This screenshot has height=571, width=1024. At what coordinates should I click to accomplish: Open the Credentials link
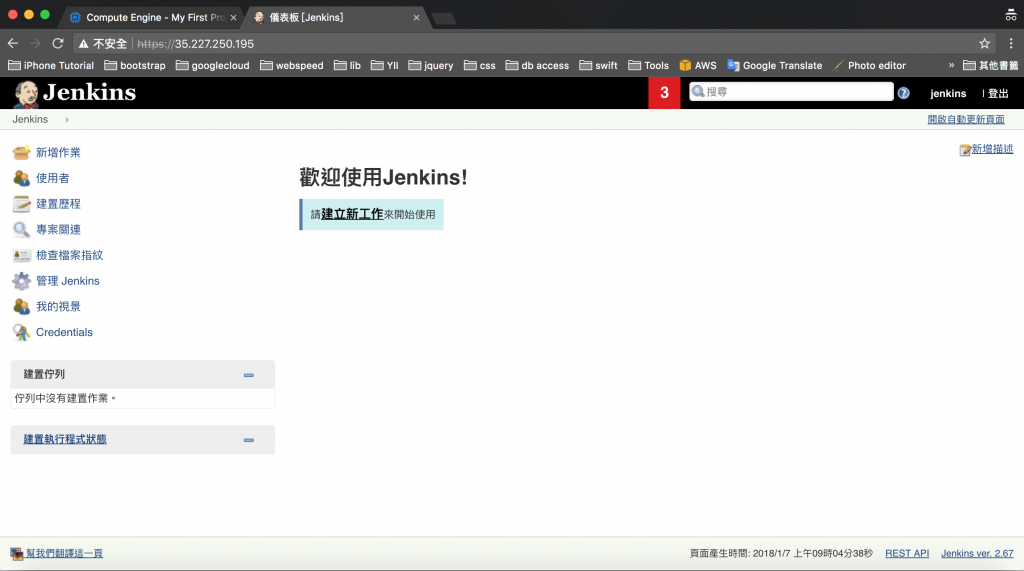(64, 332)
